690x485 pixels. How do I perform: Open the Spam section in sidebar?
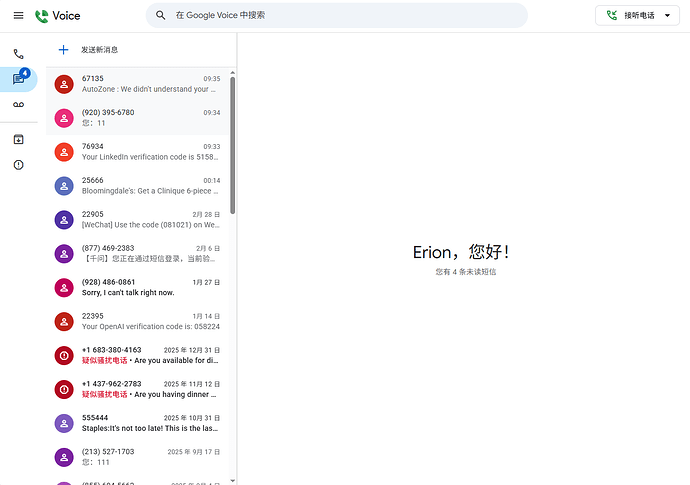pyautogui.click(x=18, y=165)
